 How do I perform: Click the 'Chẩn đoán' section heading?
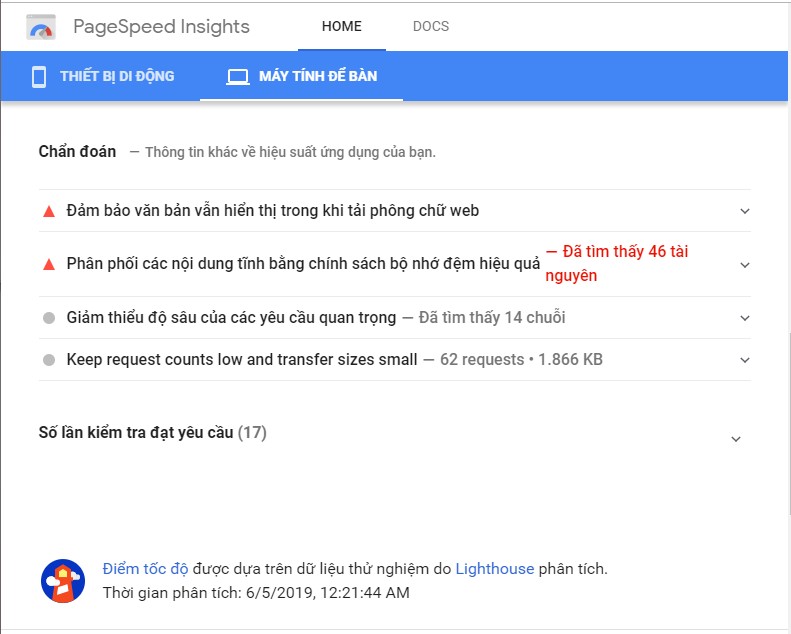(77, 151)
